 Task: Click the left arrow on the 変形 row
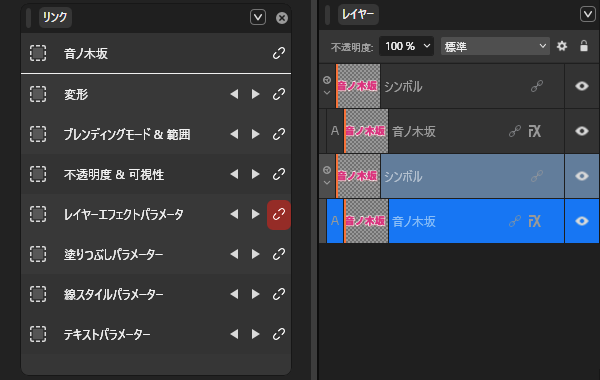(x=234, y=94)
